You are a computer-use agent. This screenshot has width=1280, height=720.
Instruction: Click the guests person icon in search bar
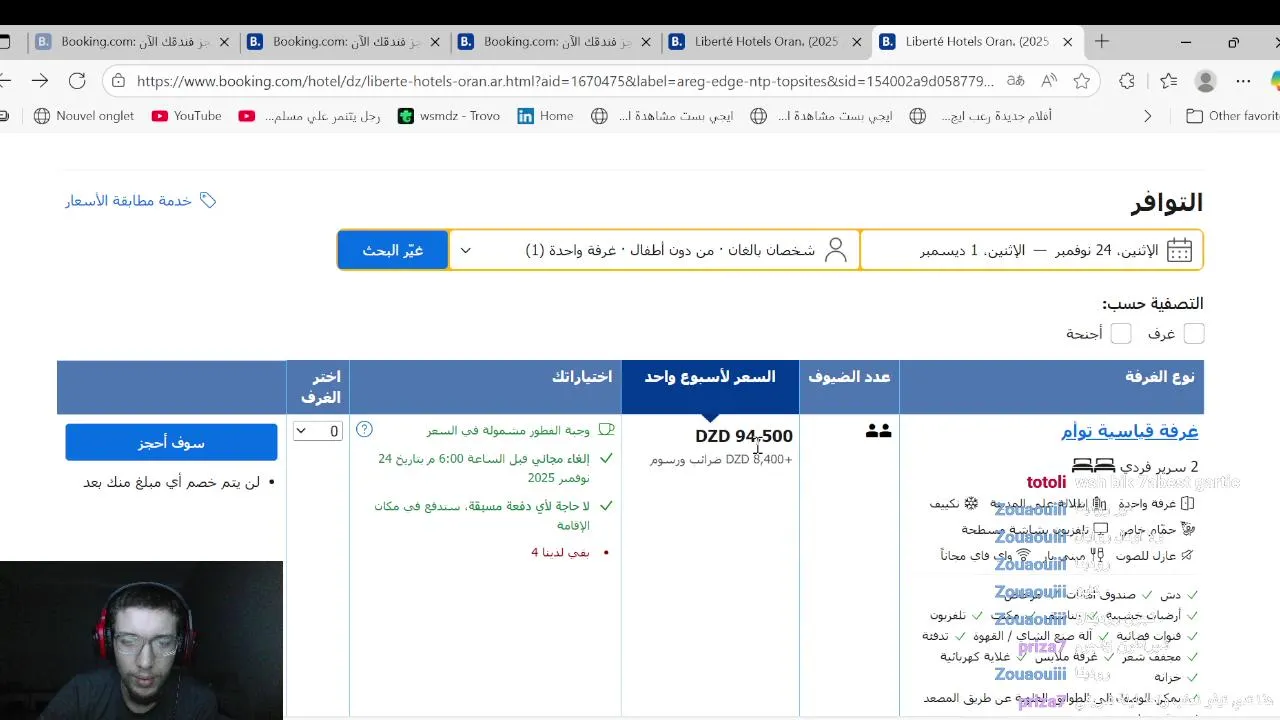[836, 250]
